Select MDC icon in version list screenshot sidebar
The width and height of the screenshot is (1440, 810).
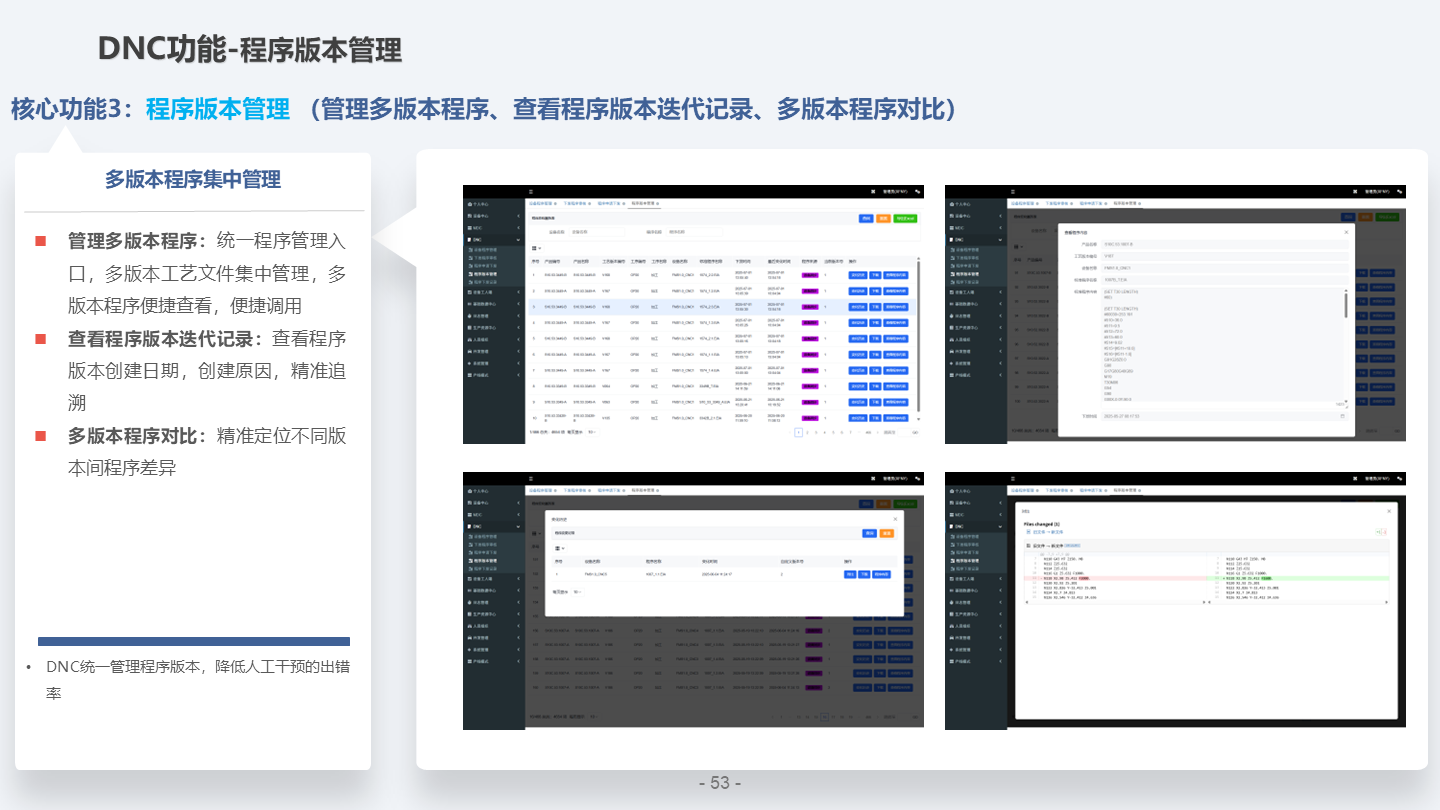pyautogui.click(x=470, y=228)
